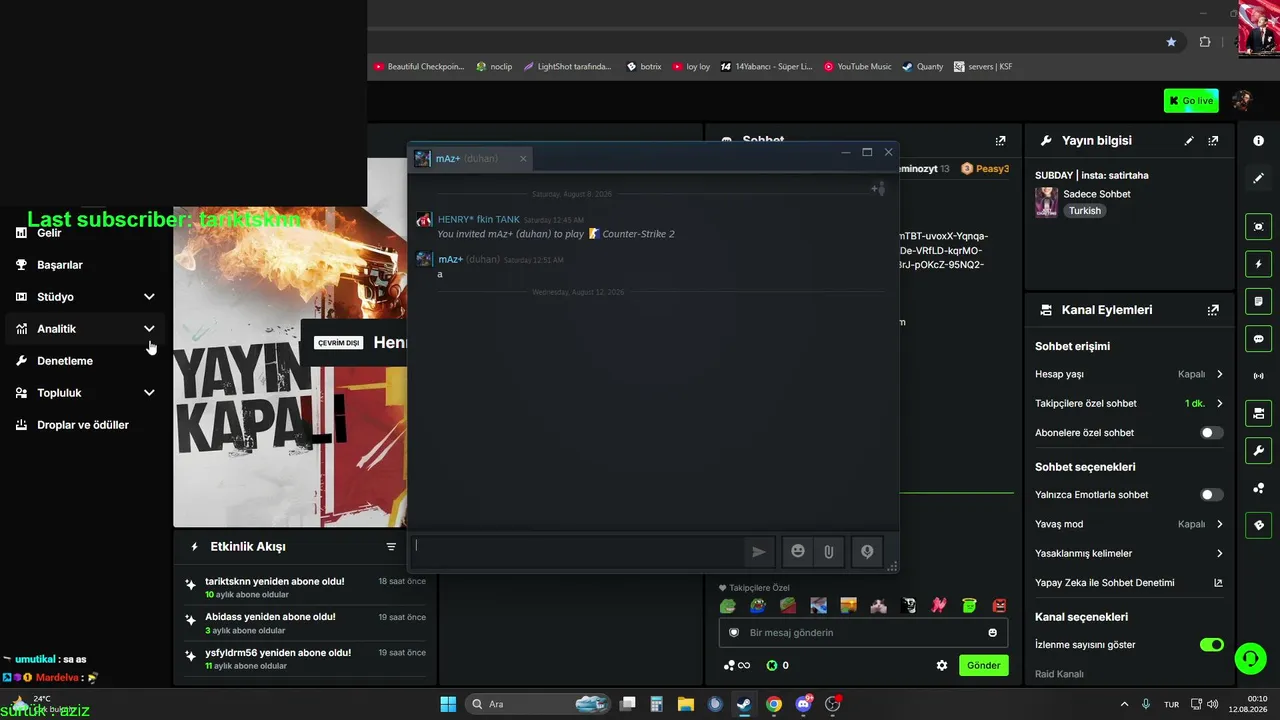Start voice chat with the microphone icon
The image size is (1280, 720).
click(x=867, y=551)
